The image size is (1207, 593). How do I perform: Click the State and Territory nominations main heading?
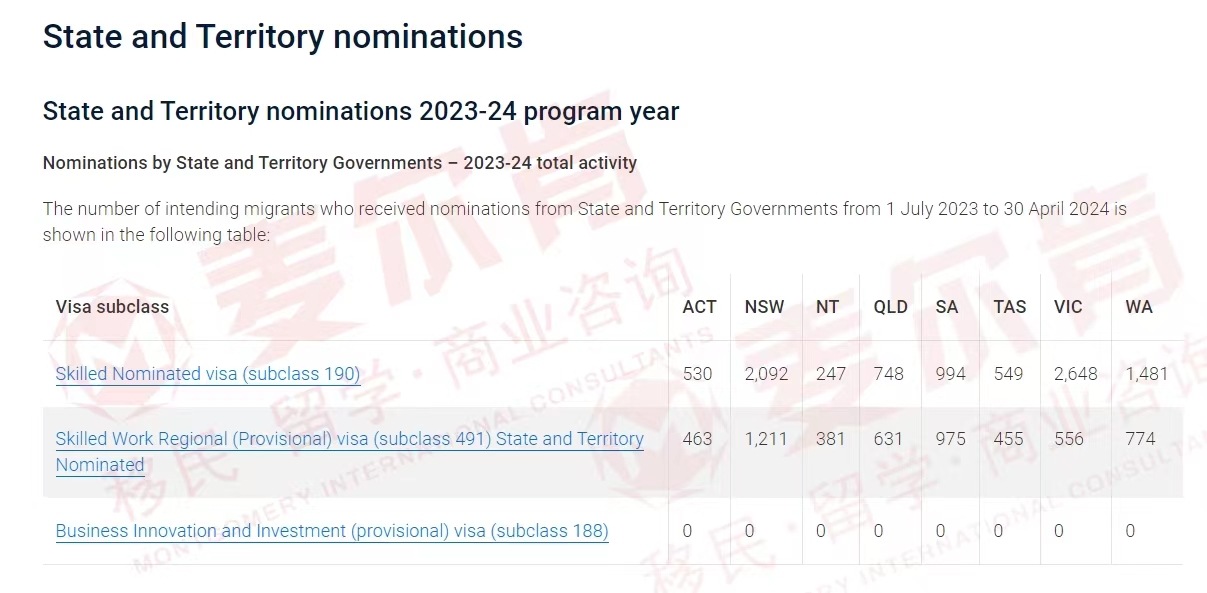click(282, 37)
